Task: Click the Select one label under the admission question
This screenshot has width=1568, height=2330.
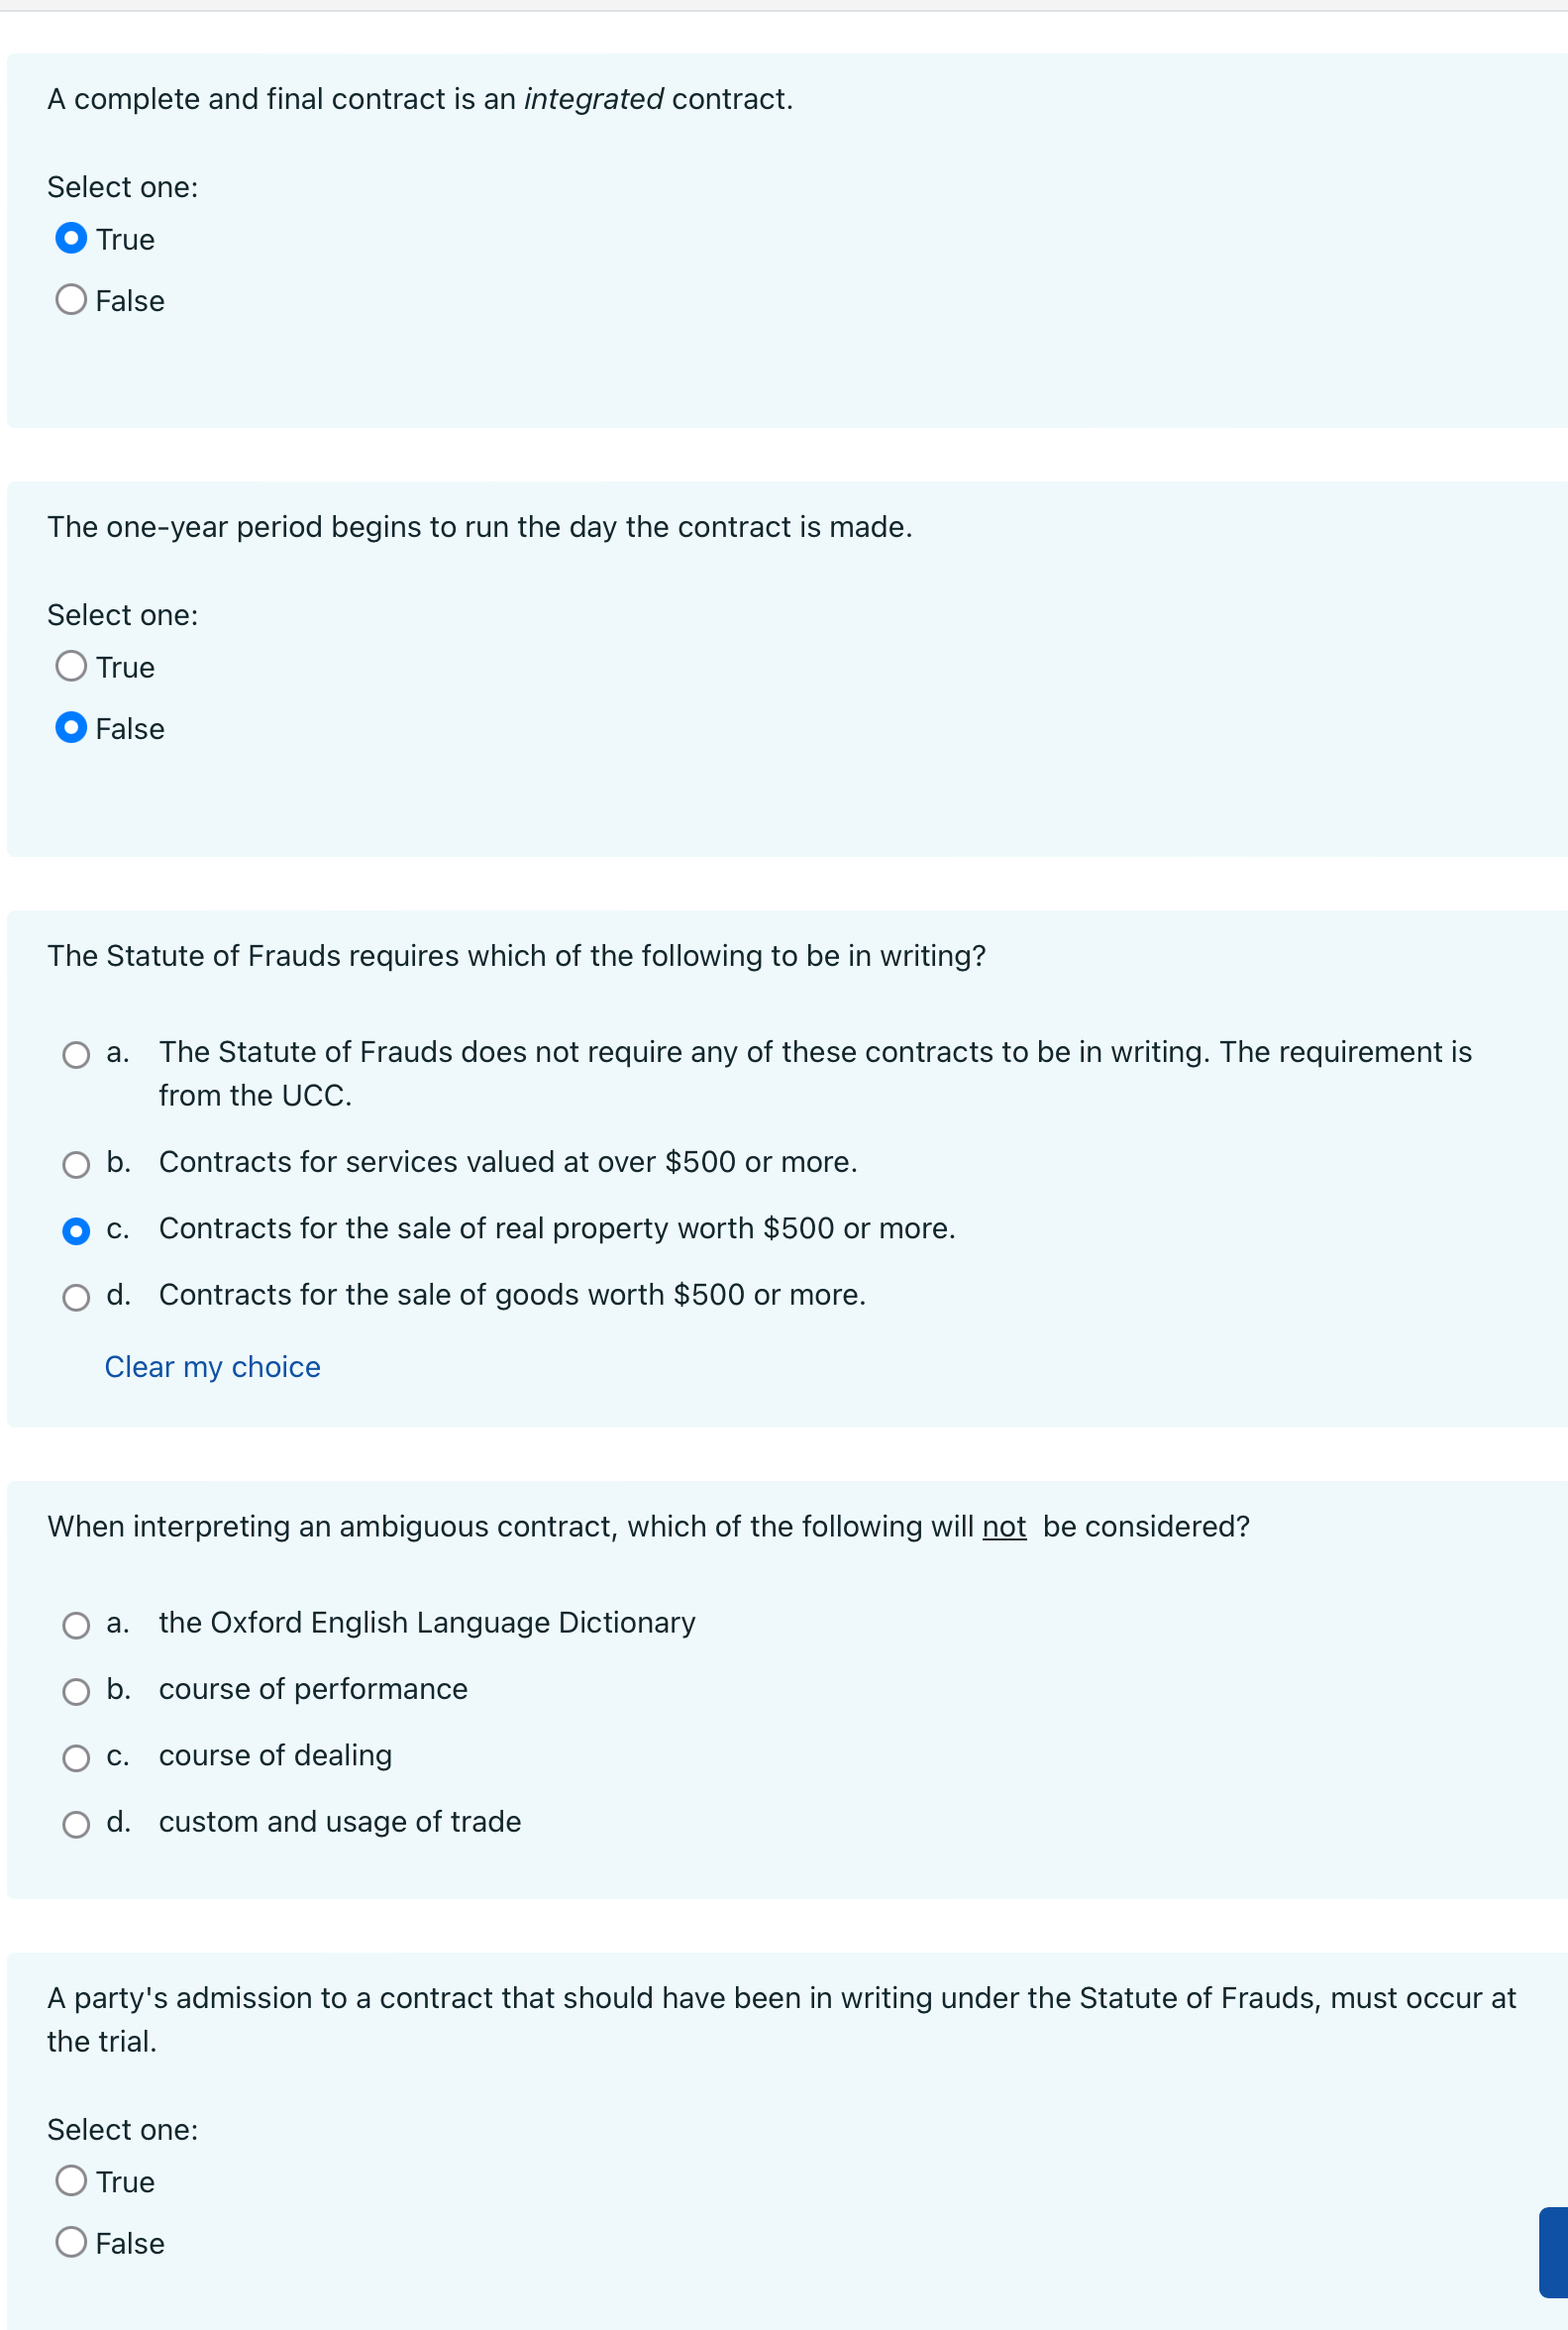Action: tap(122, 2130)
